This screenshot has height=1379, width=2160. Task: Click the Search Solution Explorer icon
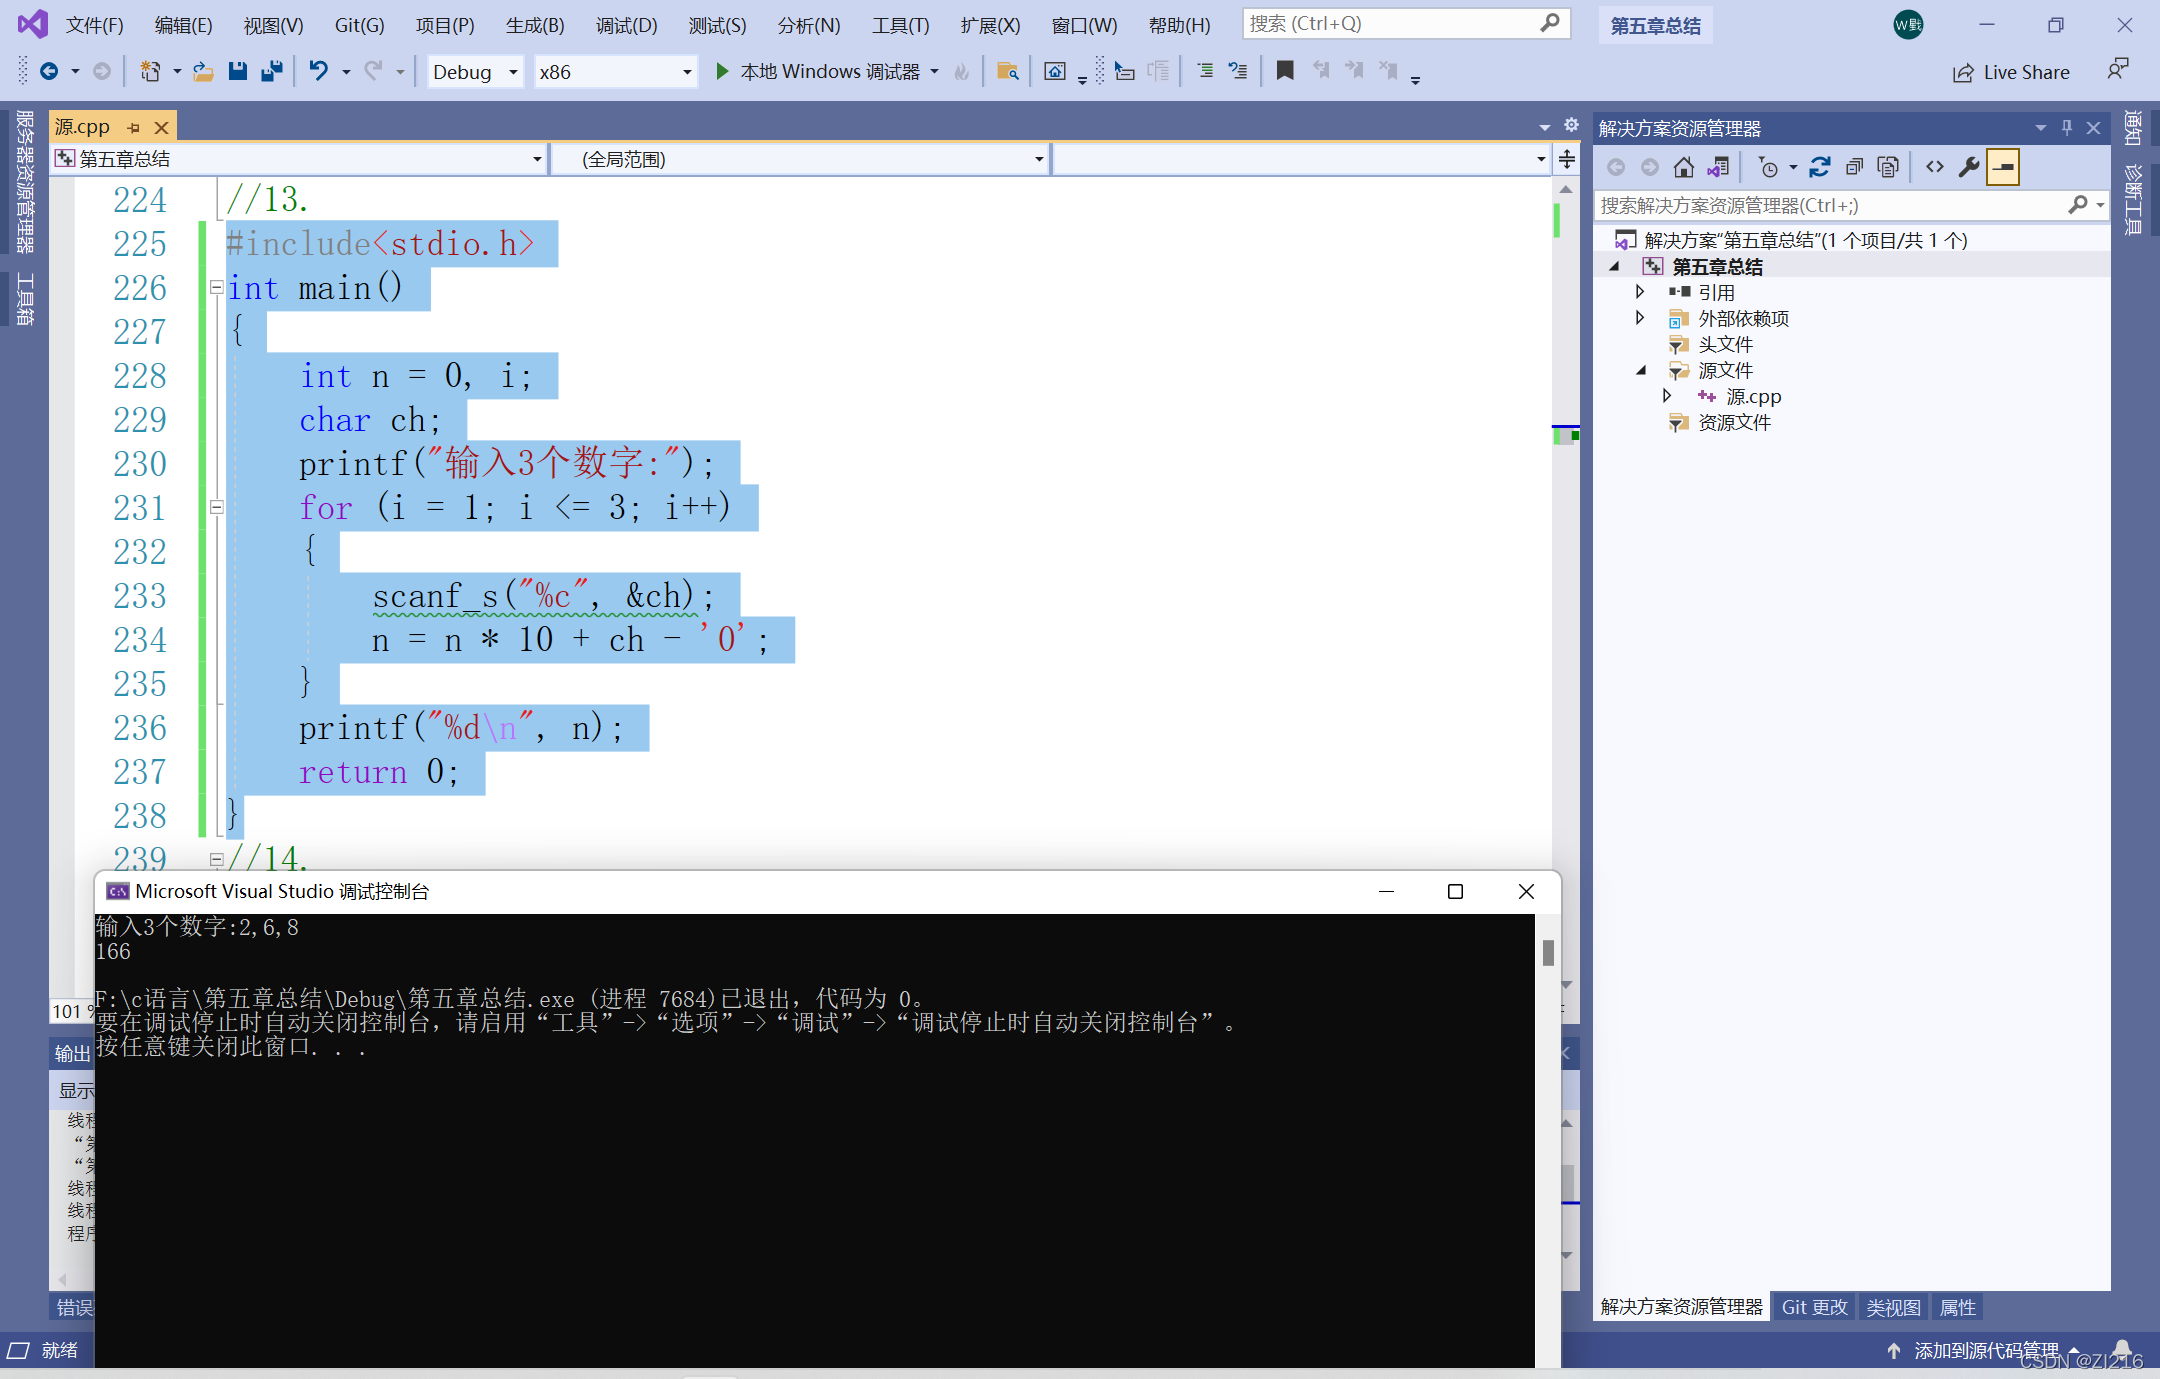(x=2078, y=205)
